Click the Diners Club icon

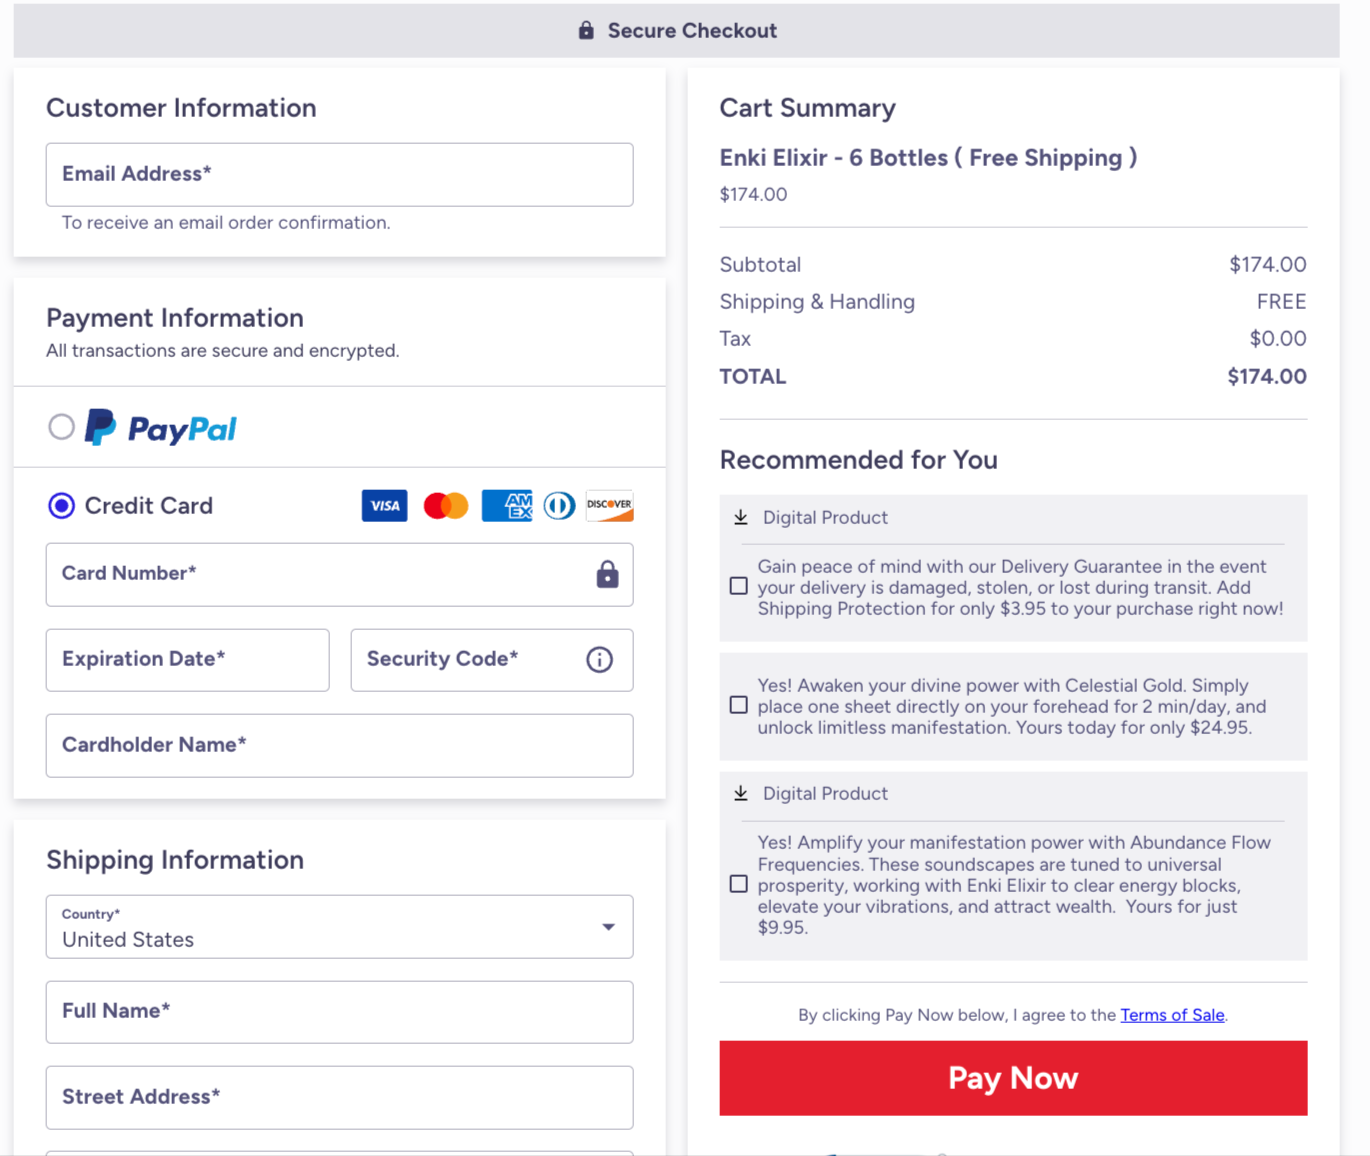click(559, 506)
